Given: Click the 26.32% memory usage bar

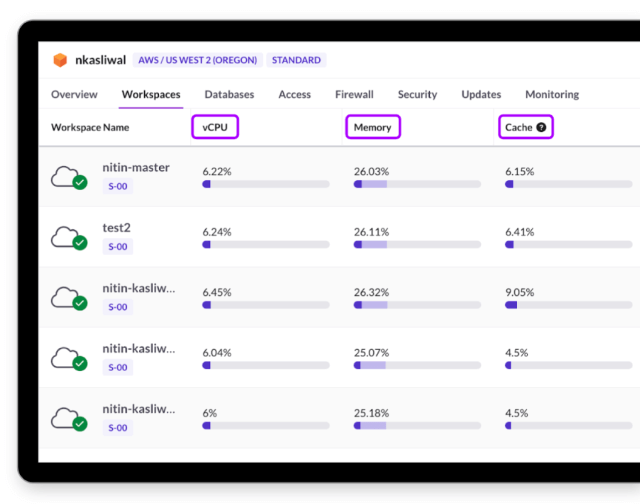Looking at the screenshot, I should pyautogui.click(x=417, y=305).
